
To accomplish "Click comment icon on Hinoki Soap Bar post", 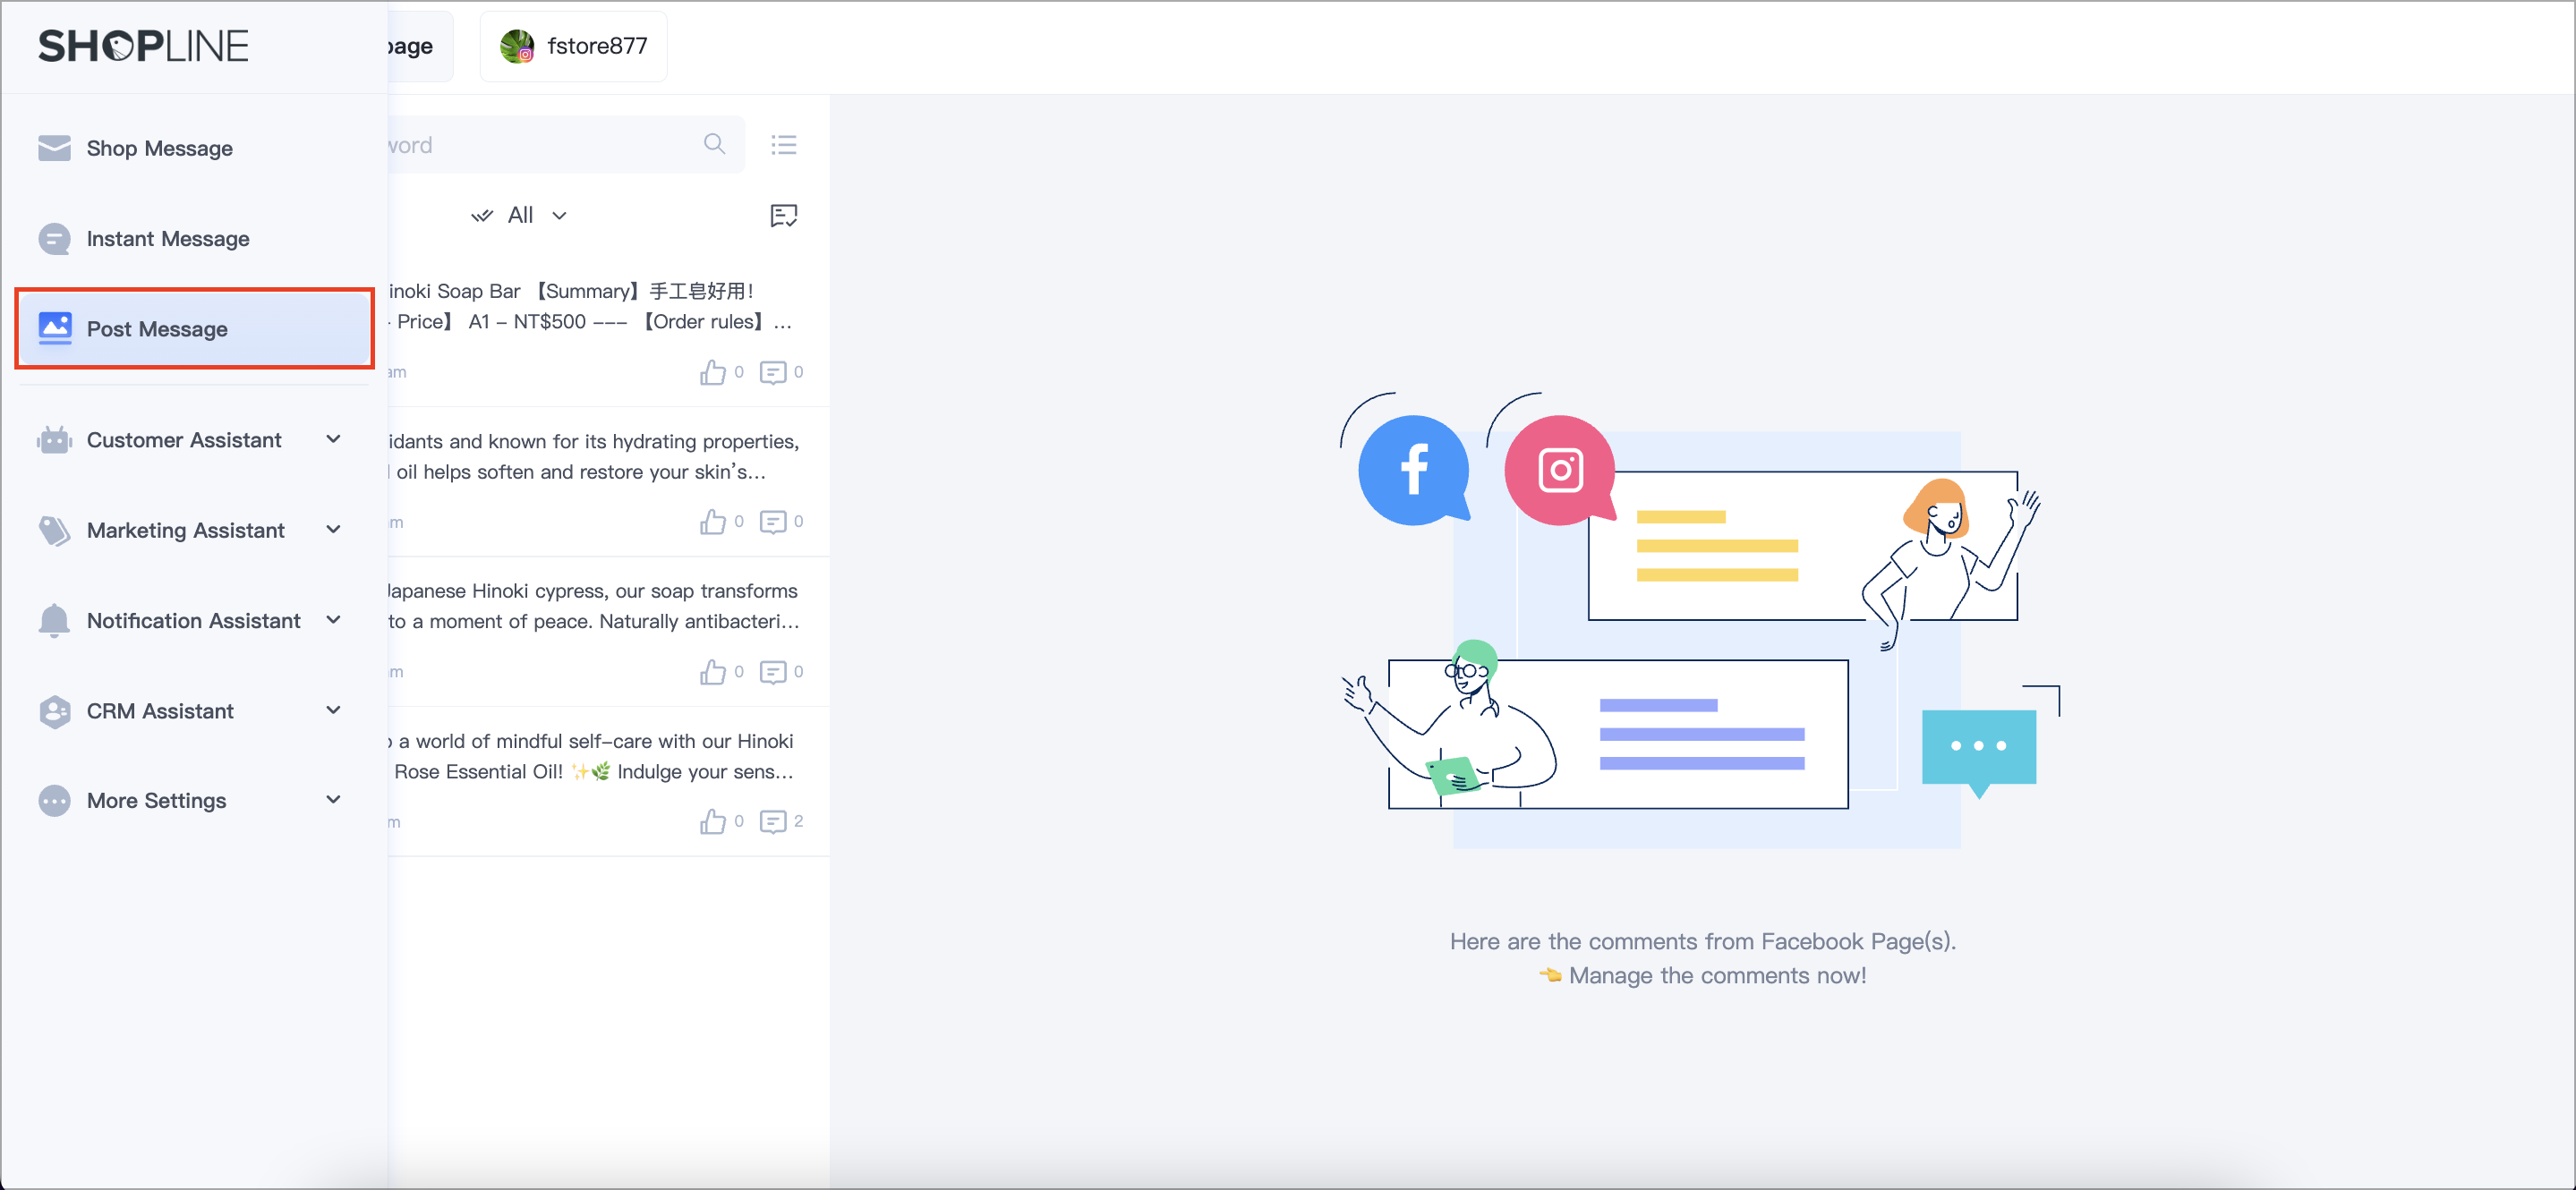I will click(773, 372).
